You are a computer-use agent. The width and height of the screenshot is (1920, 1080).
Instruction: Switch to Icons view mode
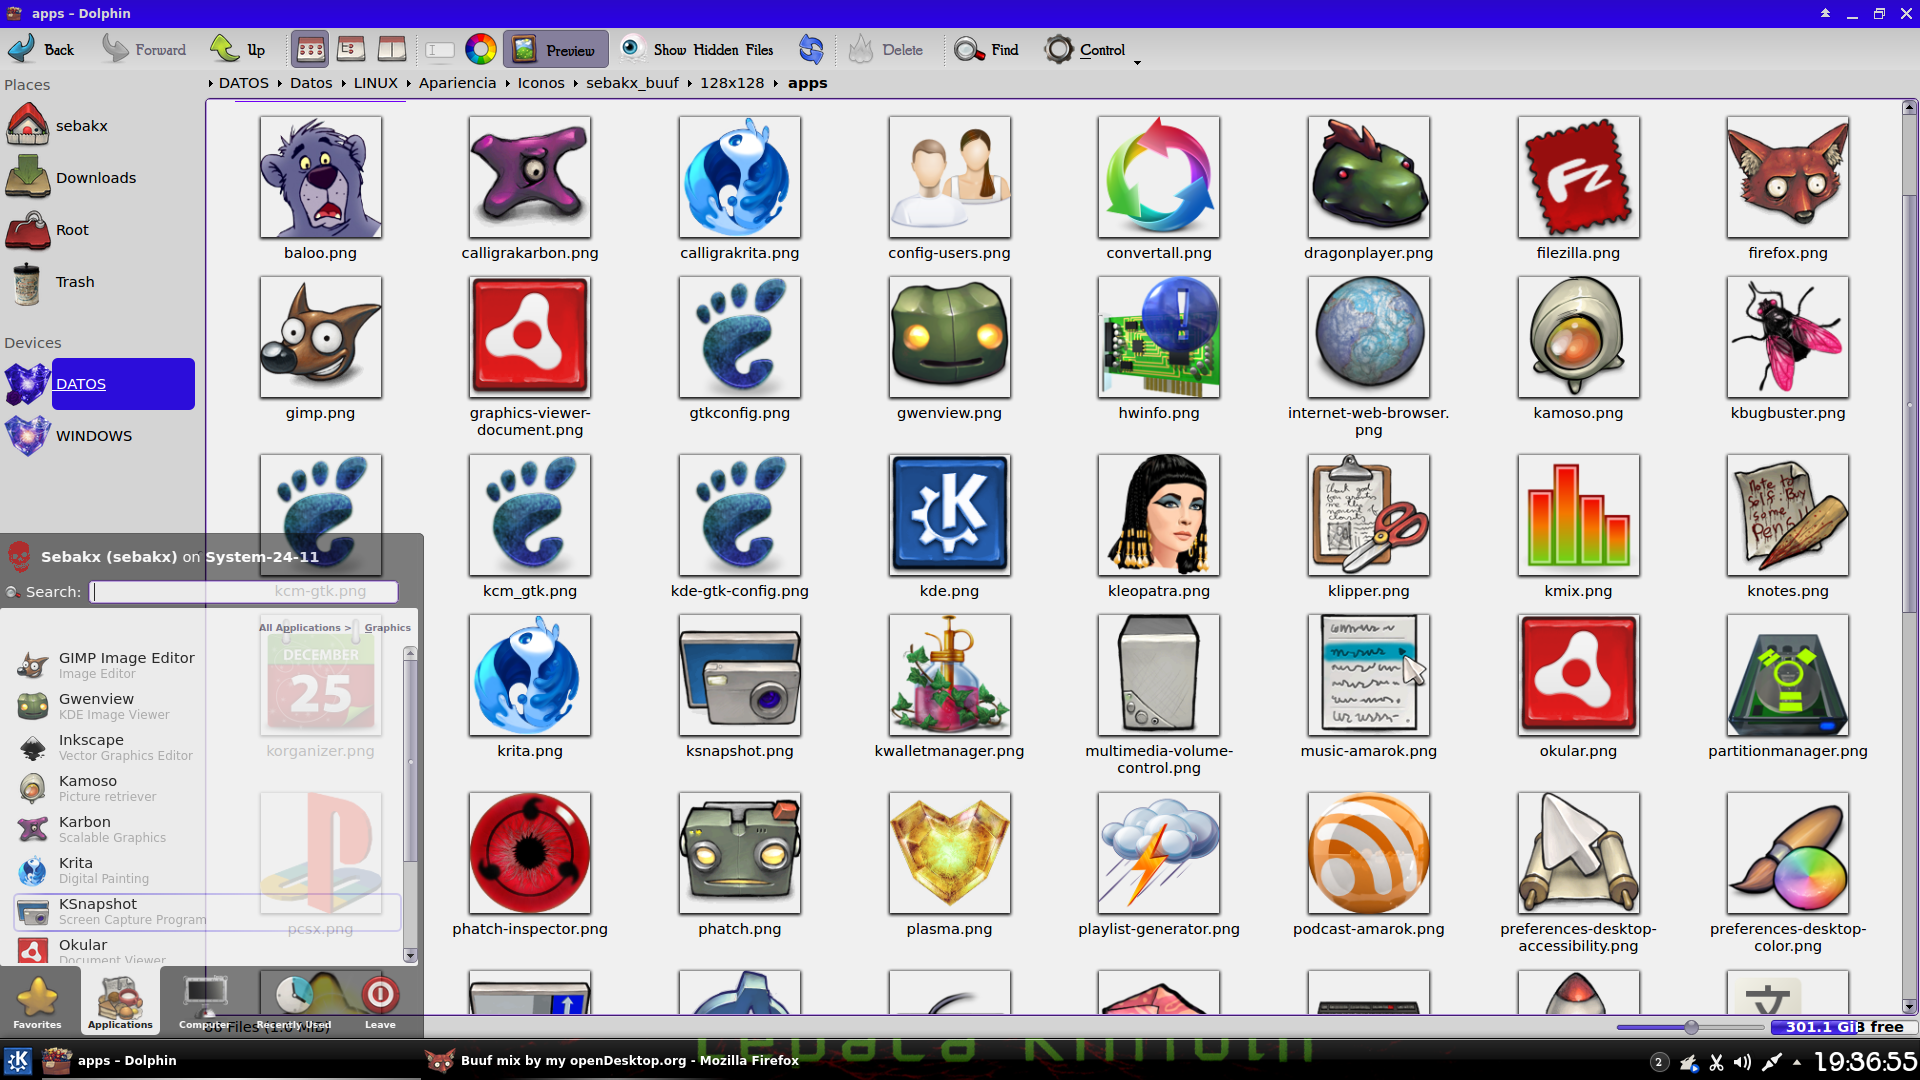310,49
